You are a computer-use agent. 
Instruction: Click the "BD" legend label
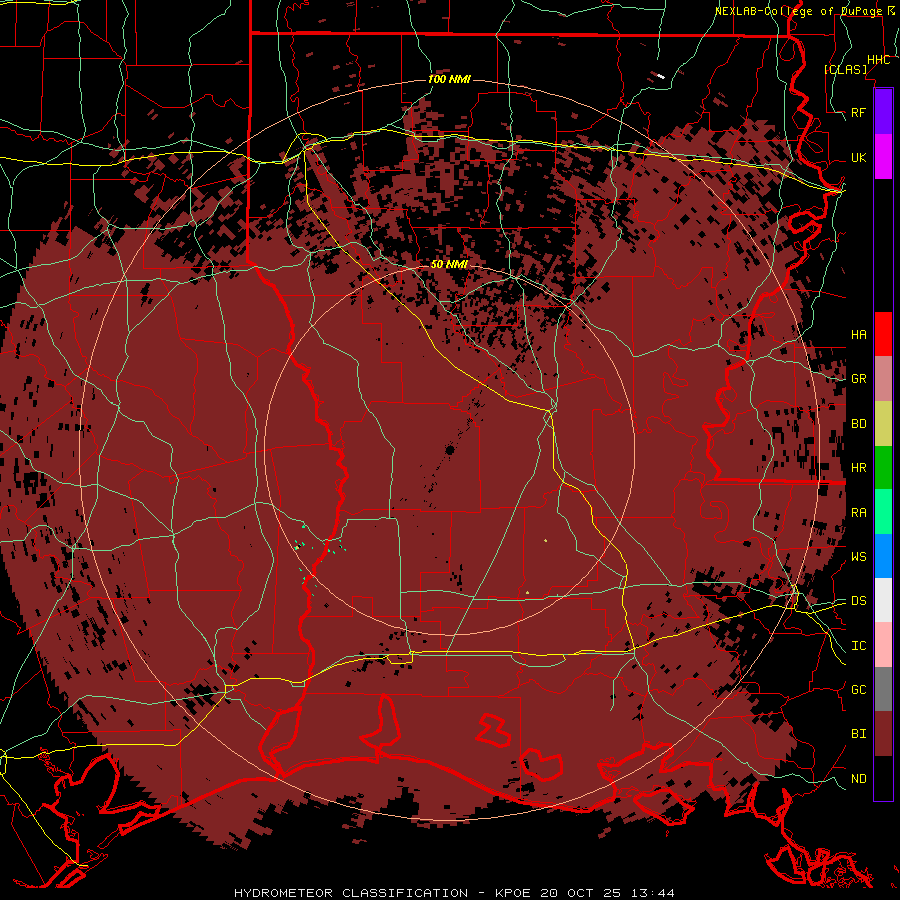(x=858, y=424)
